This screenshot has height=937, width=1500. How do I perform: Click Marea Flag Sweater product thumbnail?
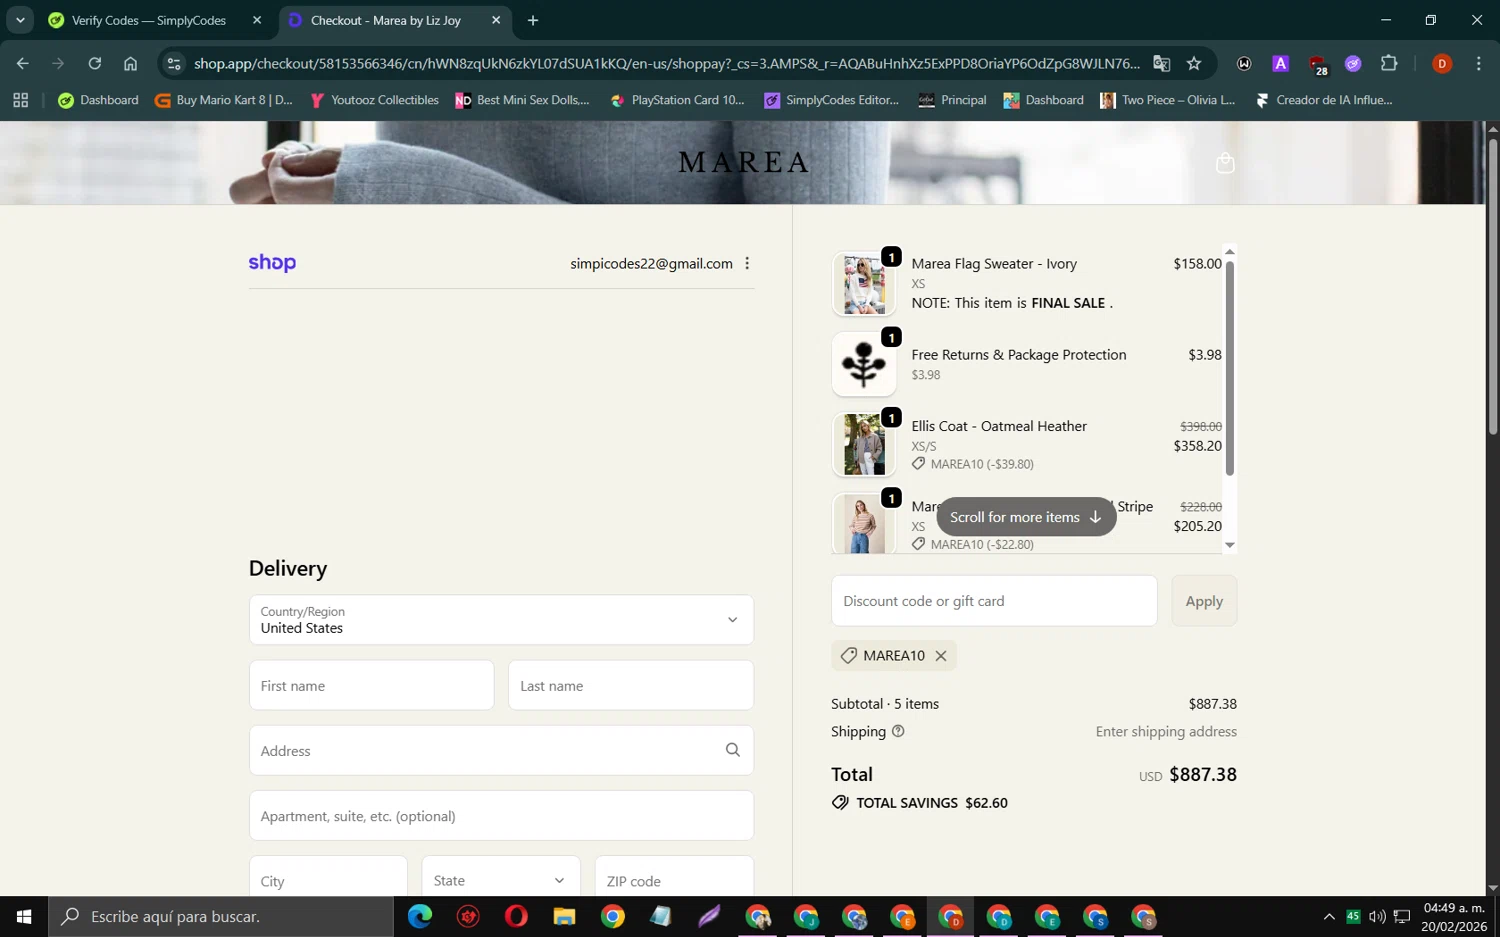(864, 284)
